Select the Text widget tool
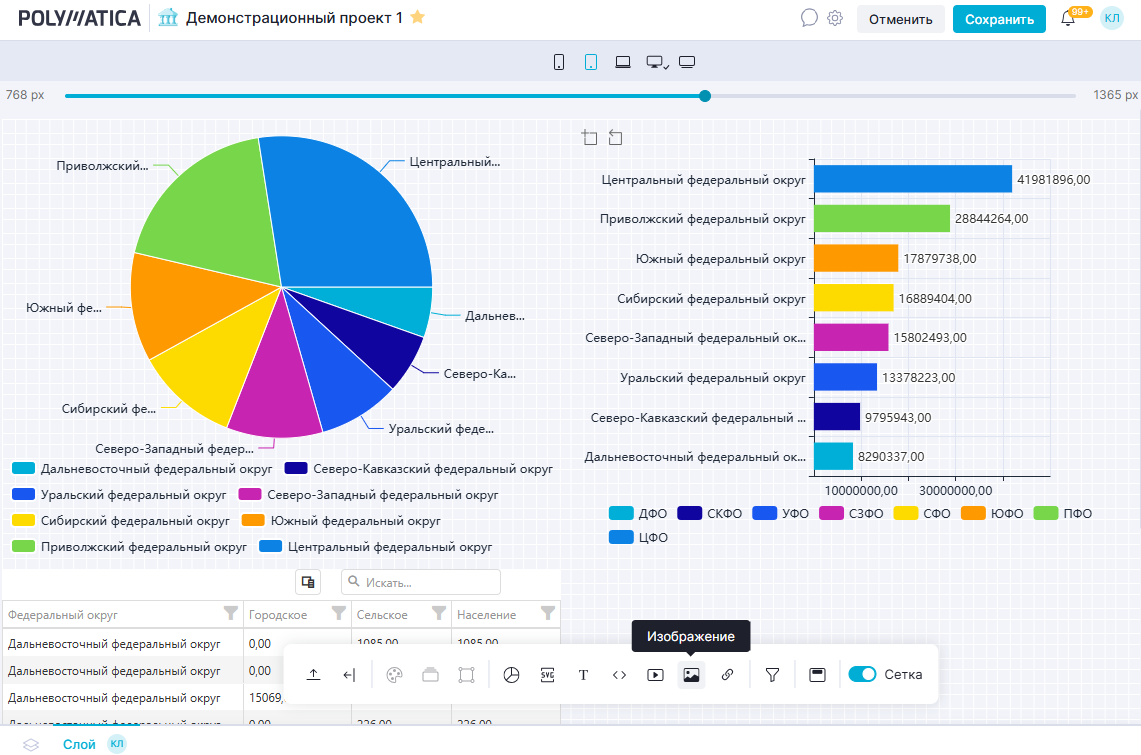The width and height of the screenshot is (1141, 755). [x=583, y=675]
